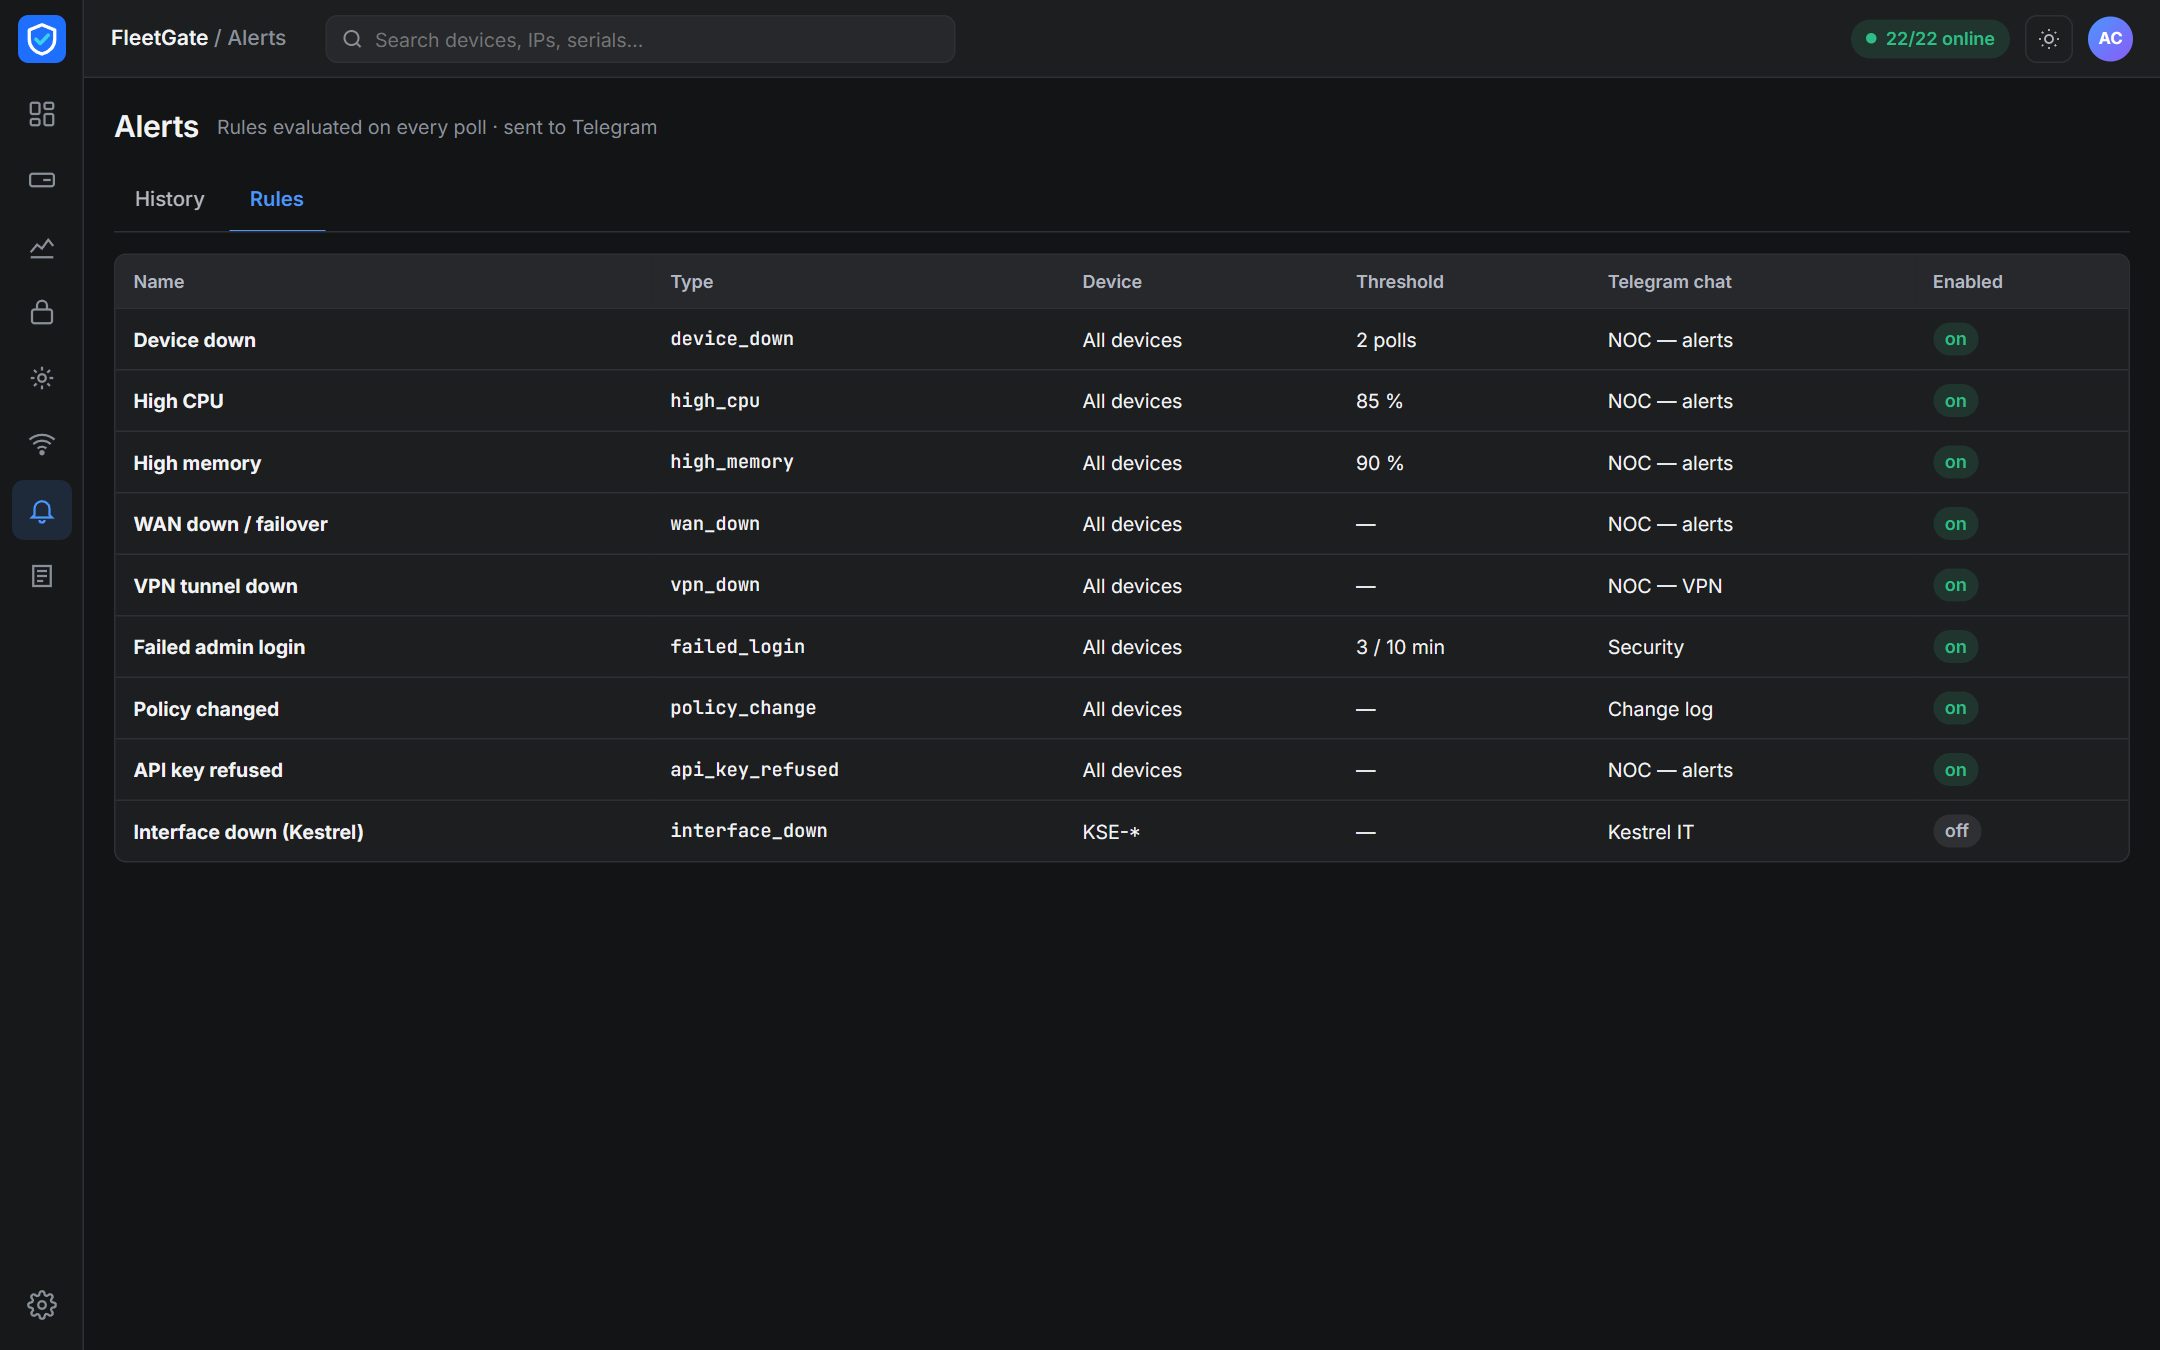Image resolution: width=2160 pixels, height=1350 pixels.
Task: Click the search magnifier icon
Action: click(x=352, y=39)
